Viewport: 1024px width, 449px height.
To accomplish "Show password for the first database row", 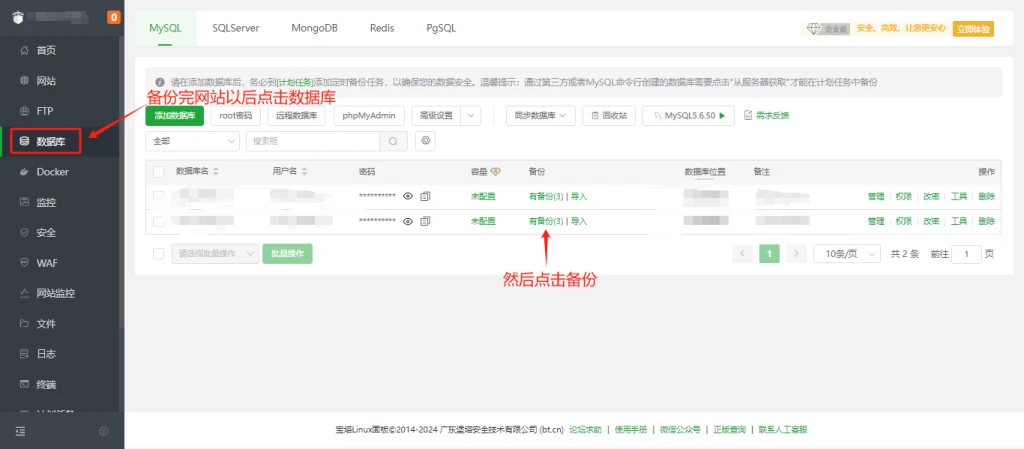I will (x=408, y=196).
